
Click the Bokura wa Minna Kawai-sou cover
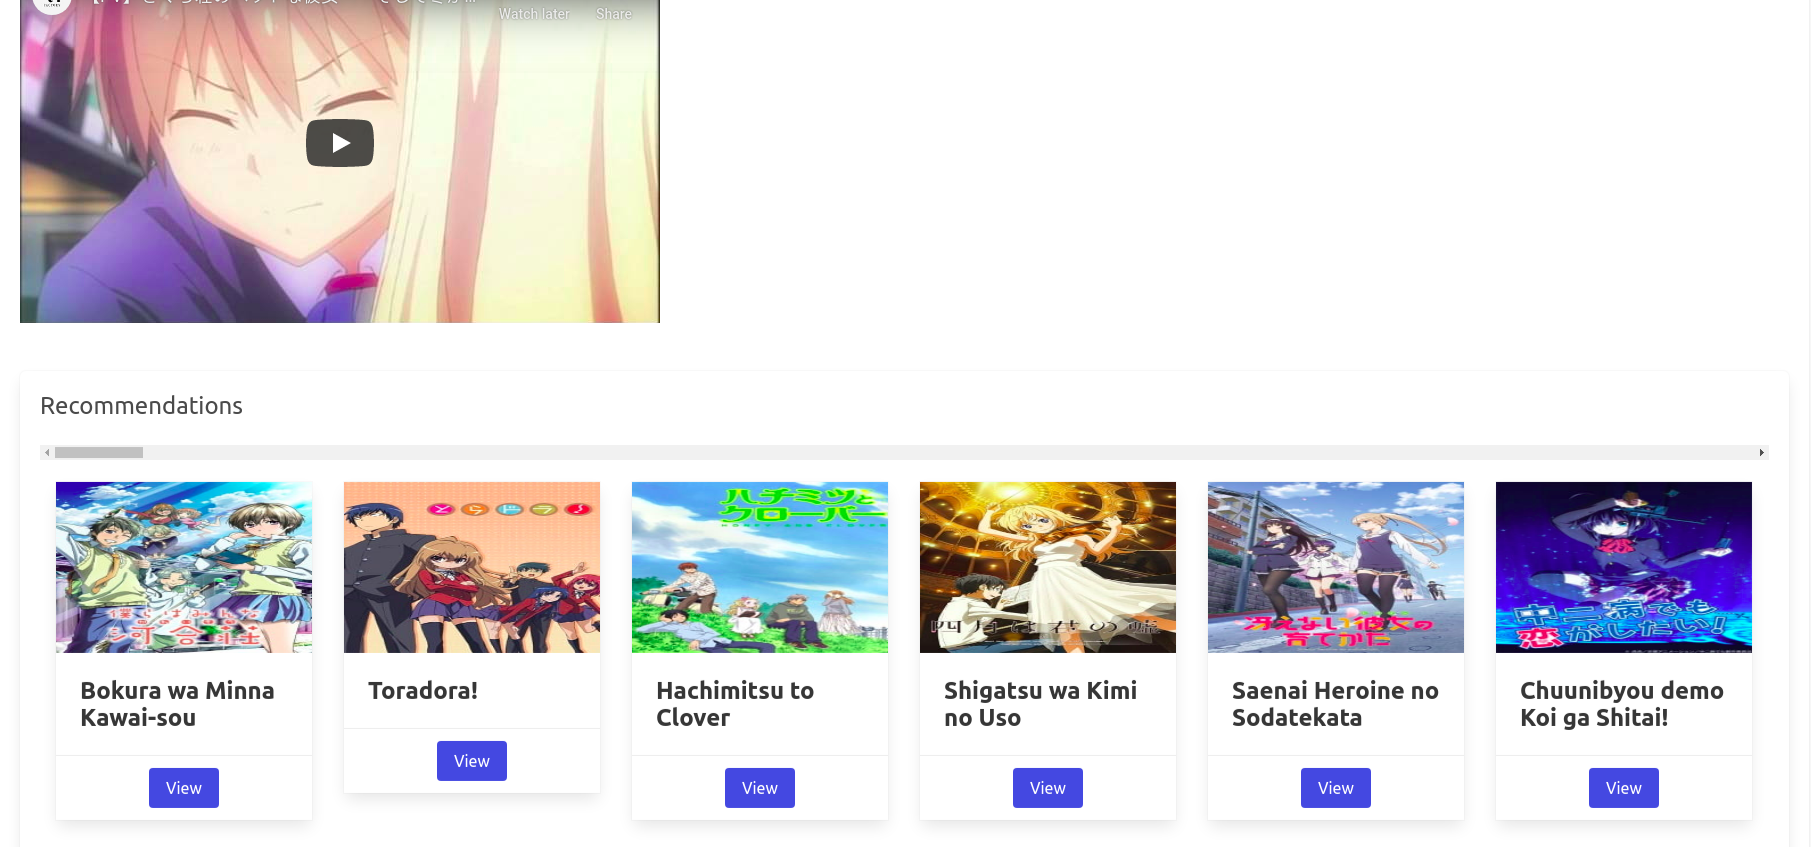click(184, 567)
